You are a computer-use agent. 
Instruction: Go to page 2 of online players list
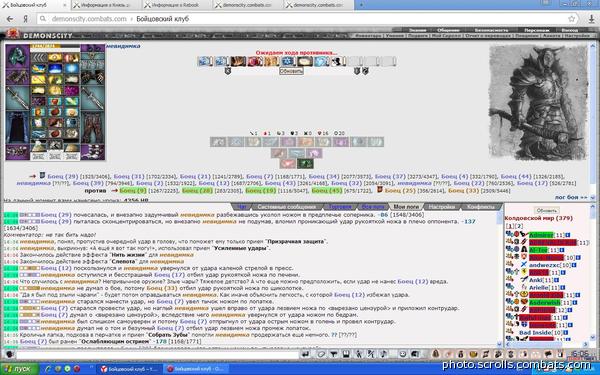tap(519, 226)
